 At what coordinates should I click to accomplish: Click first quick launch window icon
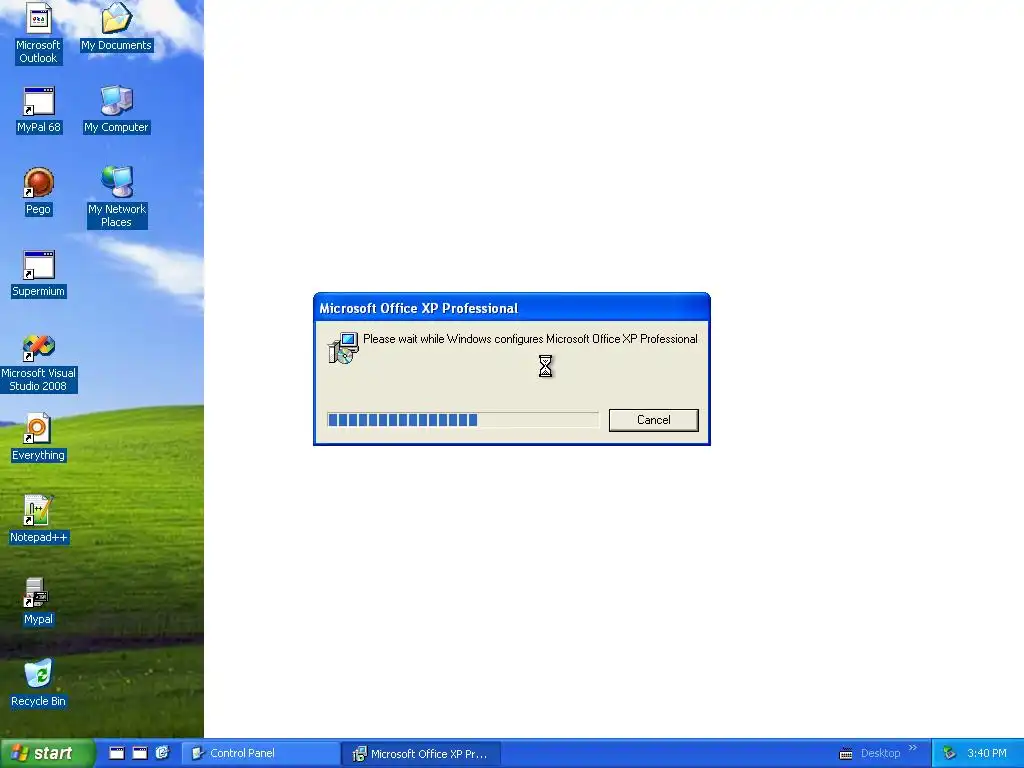coord(116,753)
